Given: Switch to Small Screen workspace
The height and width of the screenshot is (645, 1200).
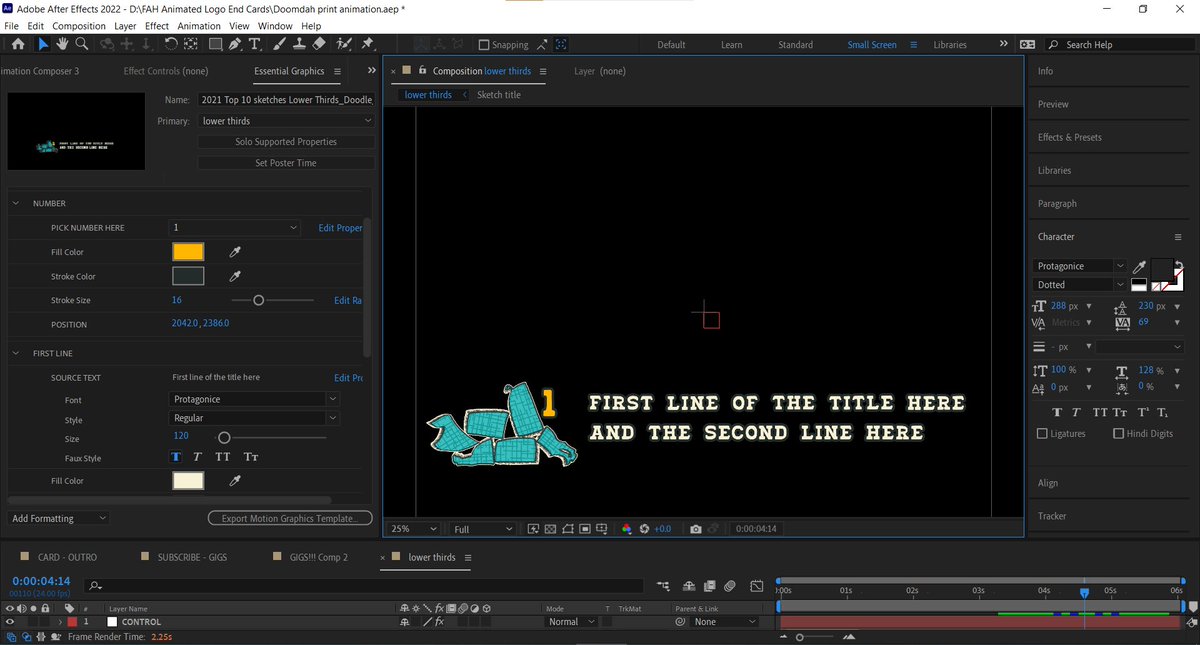Looking at the screenshot, I should (872, 45).
